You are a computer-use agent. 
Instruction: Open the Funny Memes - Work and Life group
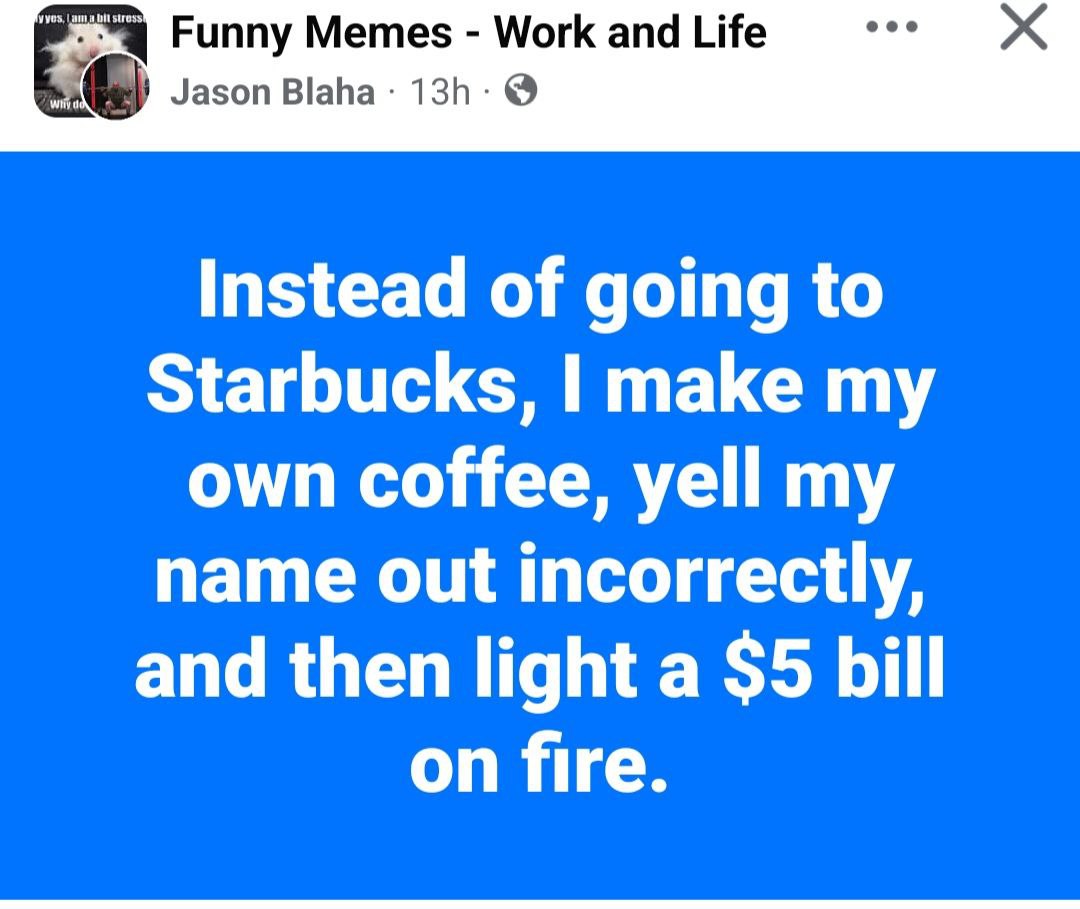point(468,32)
